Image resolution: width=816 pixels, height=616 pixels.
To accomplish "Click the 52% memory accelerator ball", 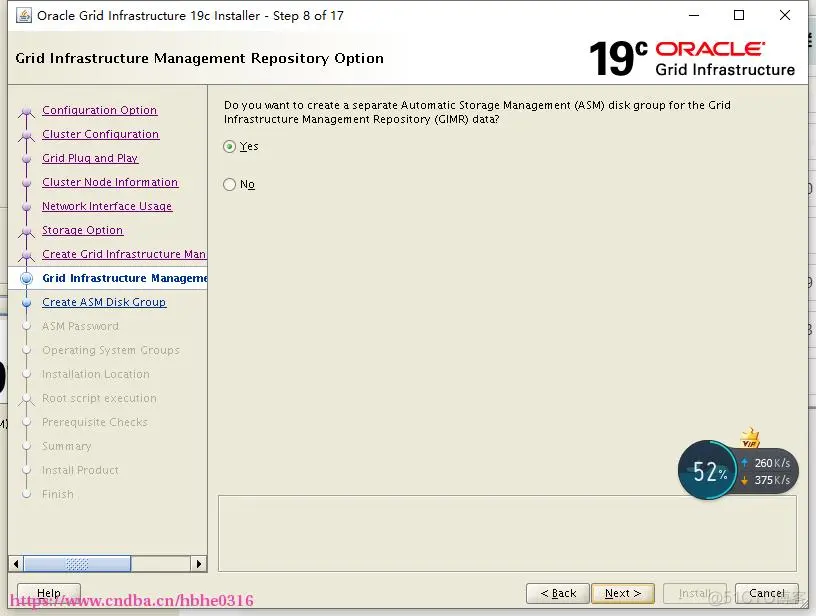I will 708,470.
